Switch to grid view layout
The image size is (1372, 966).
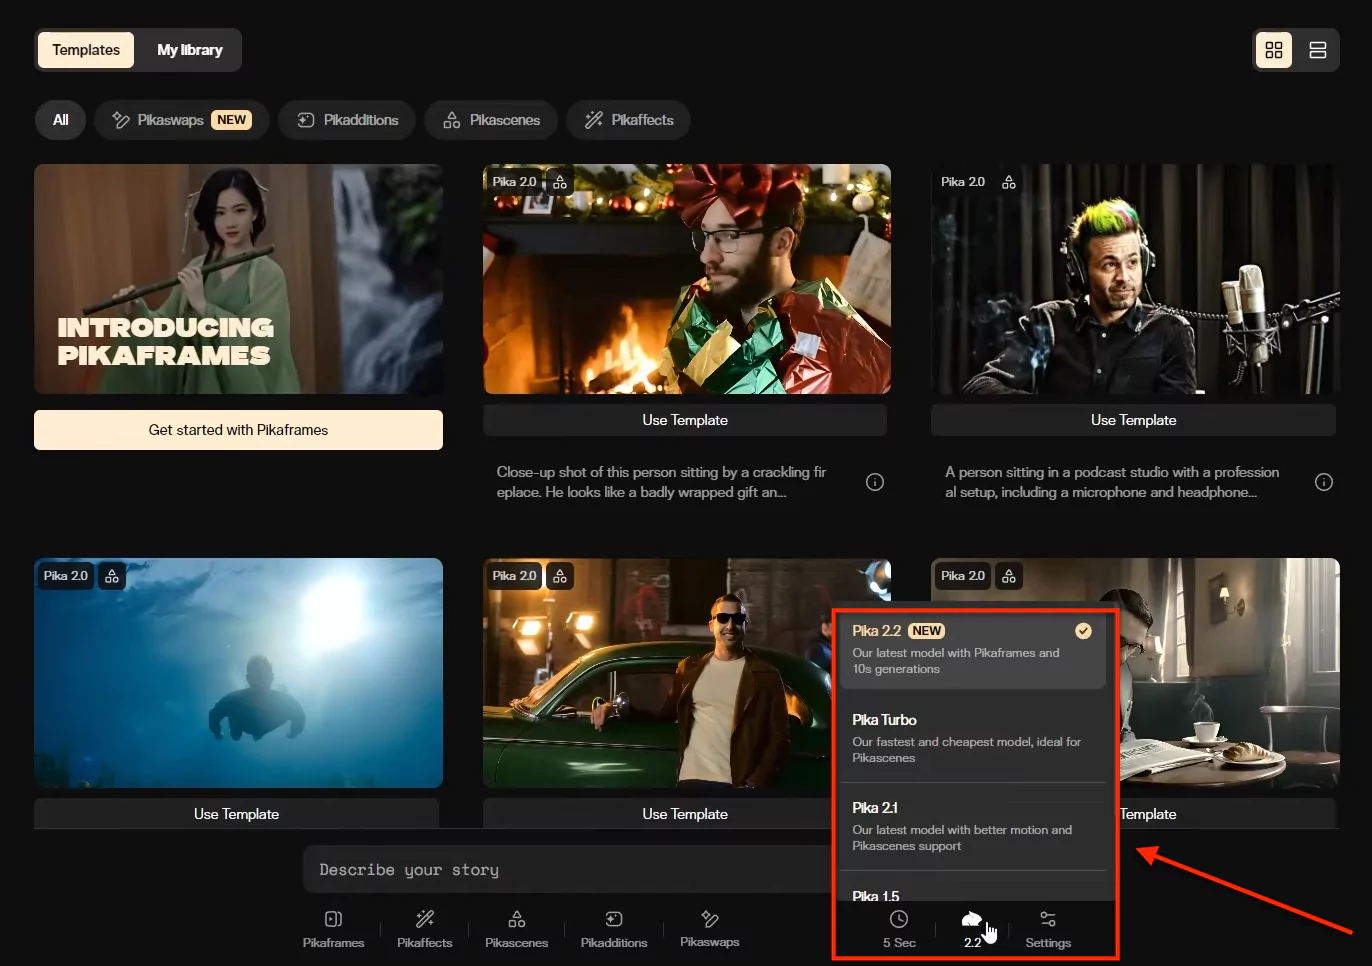(x=1274, y=50)
